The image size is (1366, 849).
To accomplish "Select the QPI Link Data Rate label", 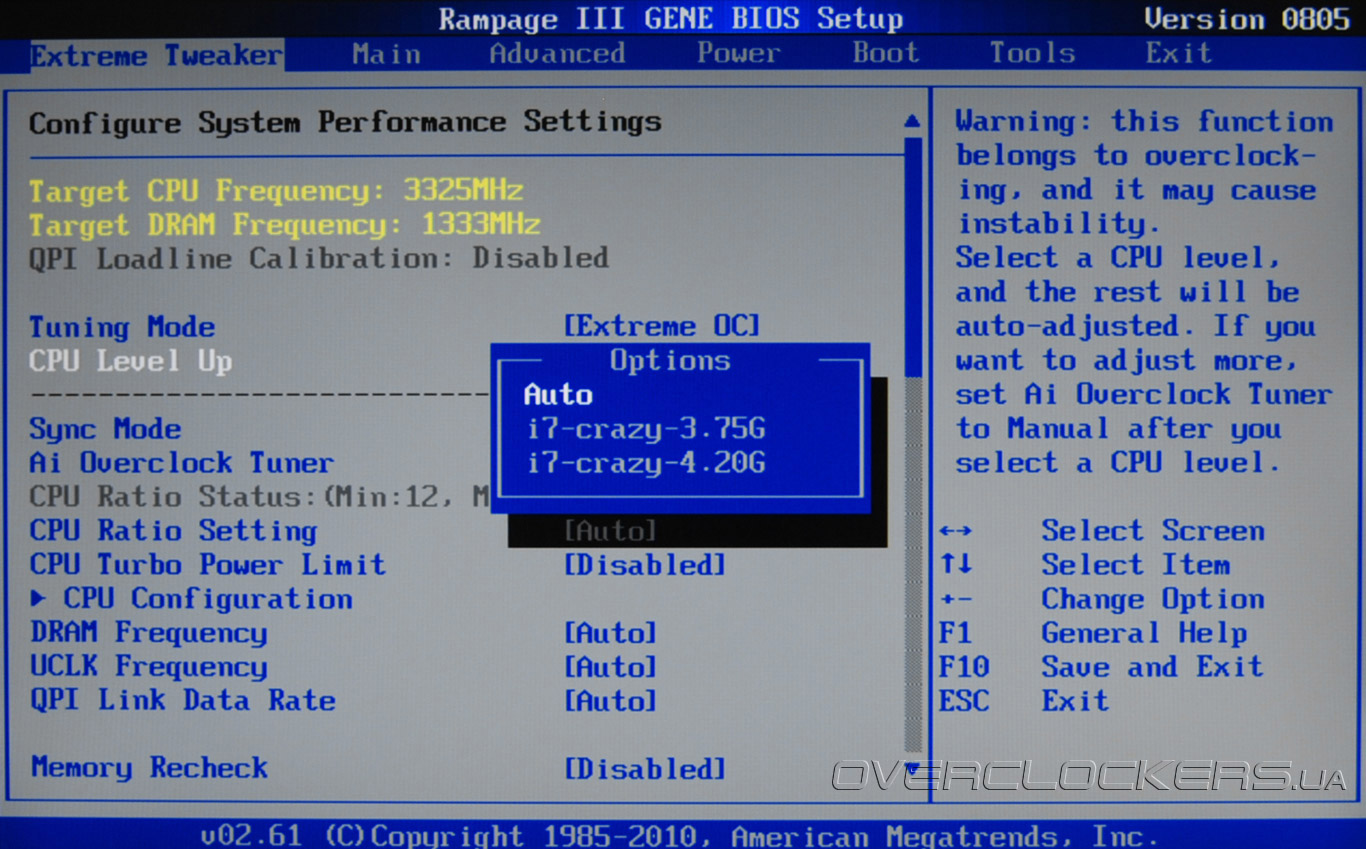I will click(182, 701).
